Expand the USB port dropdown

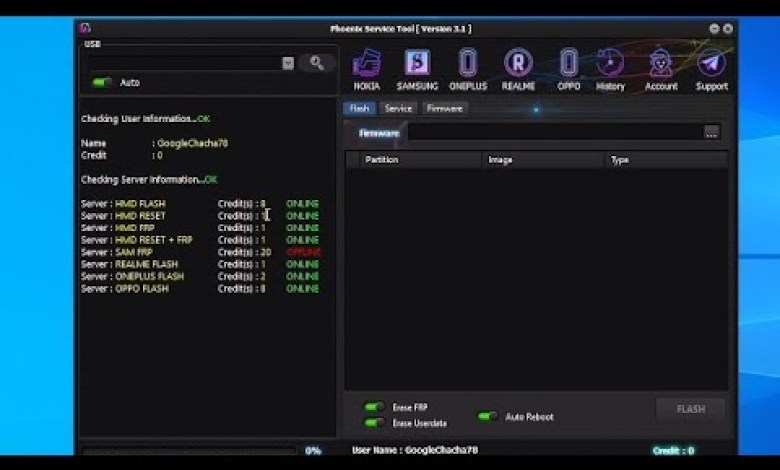288,63
